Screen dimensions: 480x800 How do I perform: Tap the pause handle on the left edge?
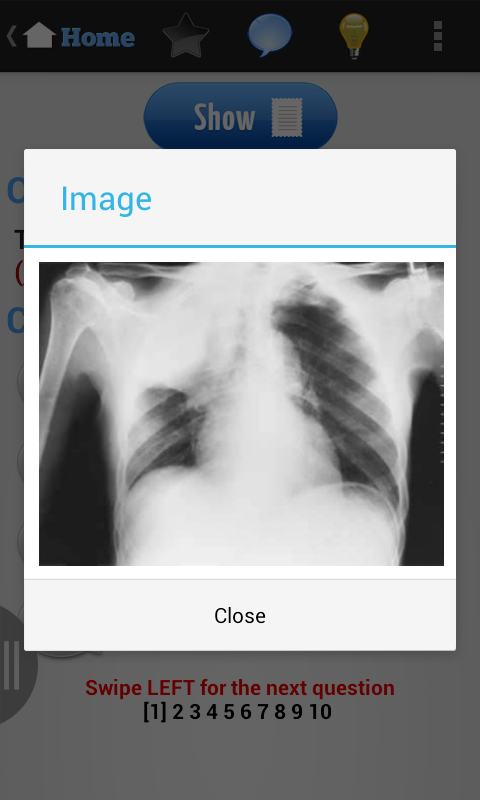[x=12, y=665]
